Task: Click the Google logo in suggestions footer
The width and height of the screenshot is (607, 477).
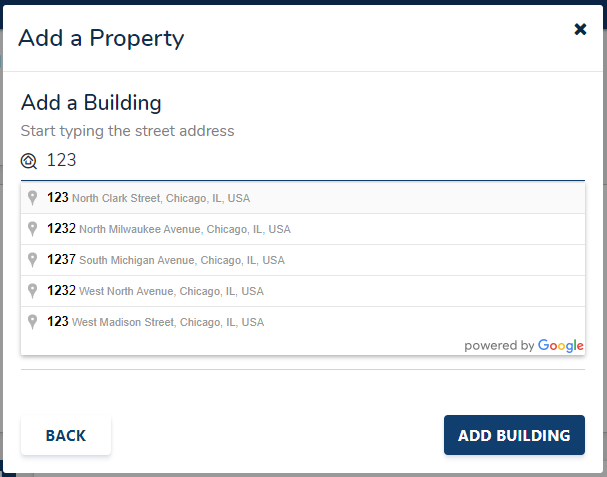Action: [x=561, y=346]
